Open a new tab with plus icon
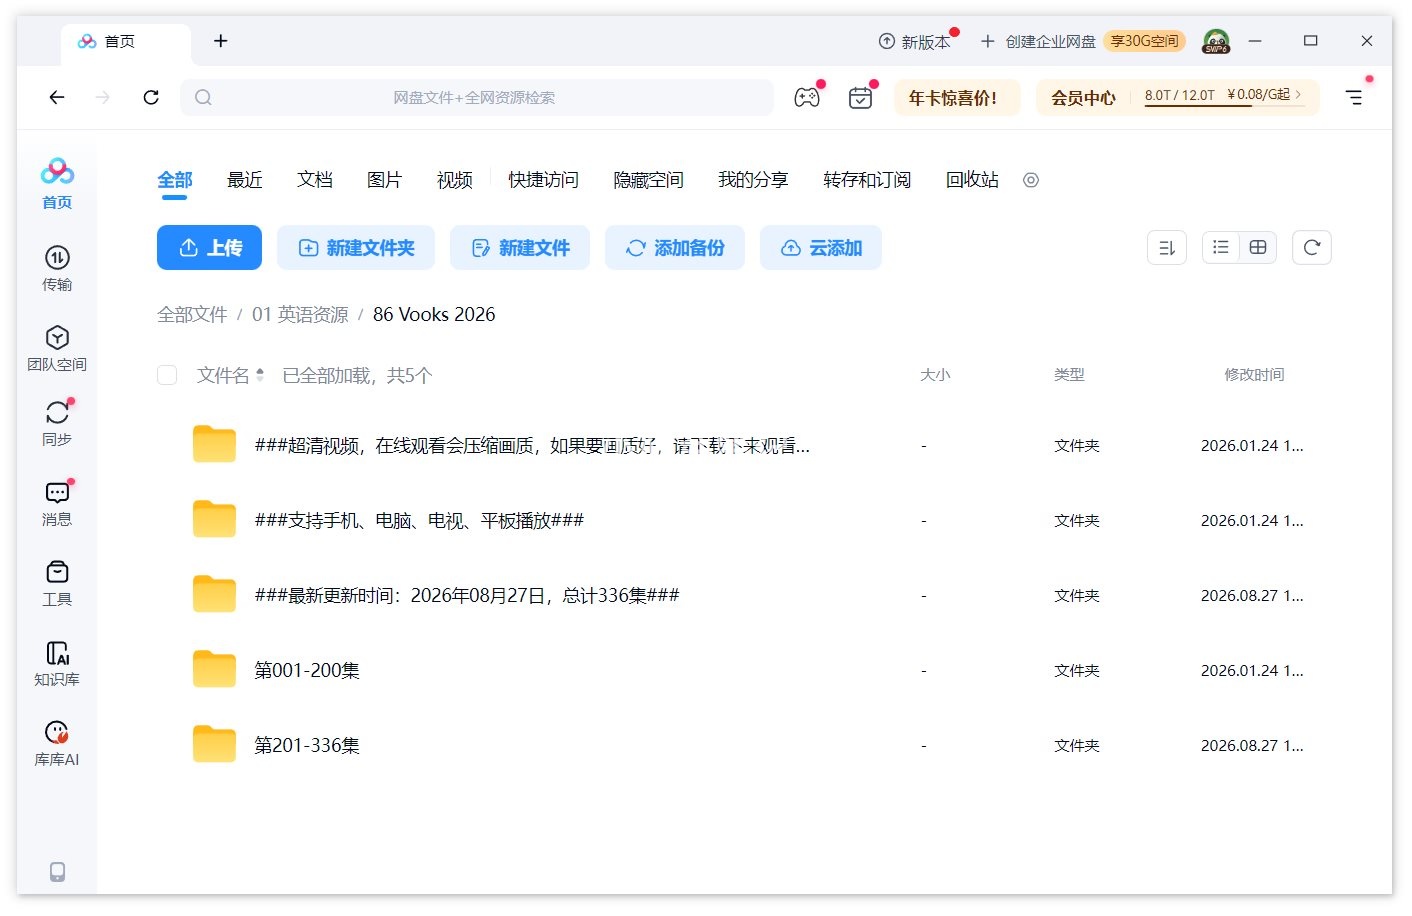This screenshot has height=916, width=1412. pyautogui.click(x=221, y=41)
